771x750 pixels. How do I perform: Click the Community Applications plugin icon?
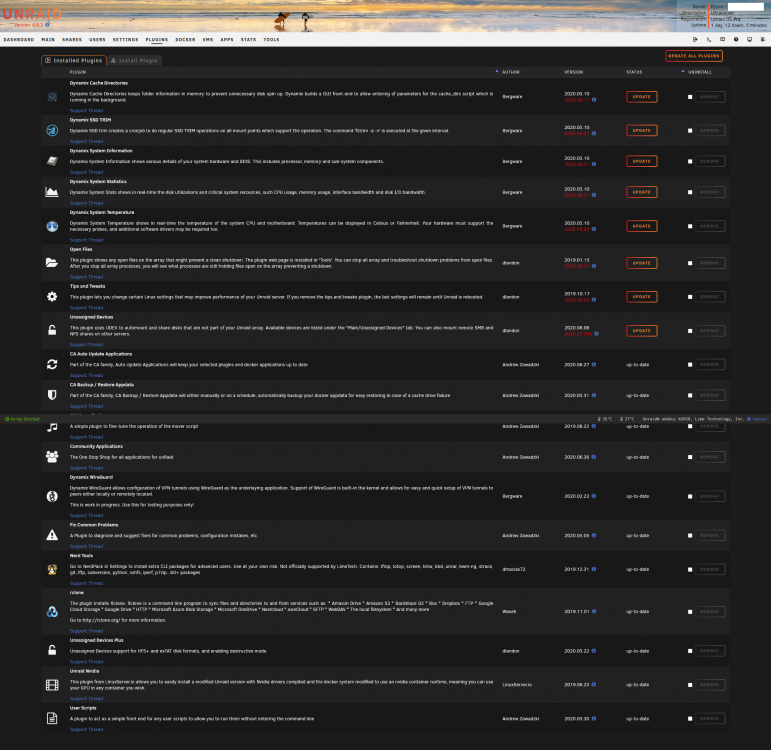(x=52, y=457)
